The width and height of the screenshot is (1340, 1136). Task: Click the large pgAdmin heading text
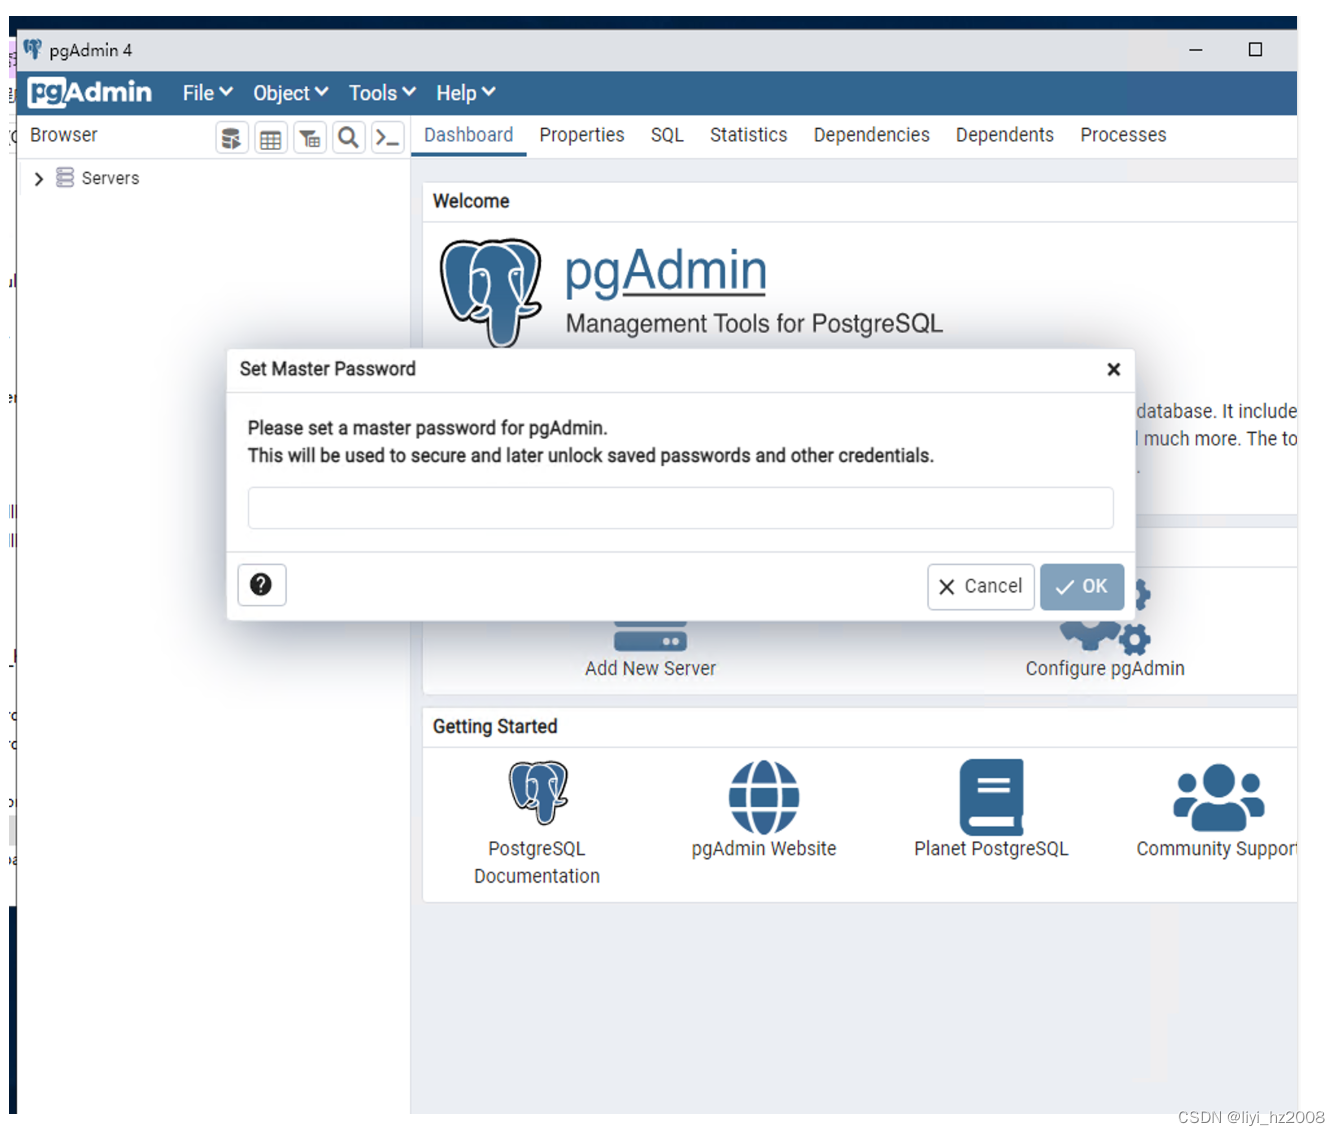click(665, 271)
